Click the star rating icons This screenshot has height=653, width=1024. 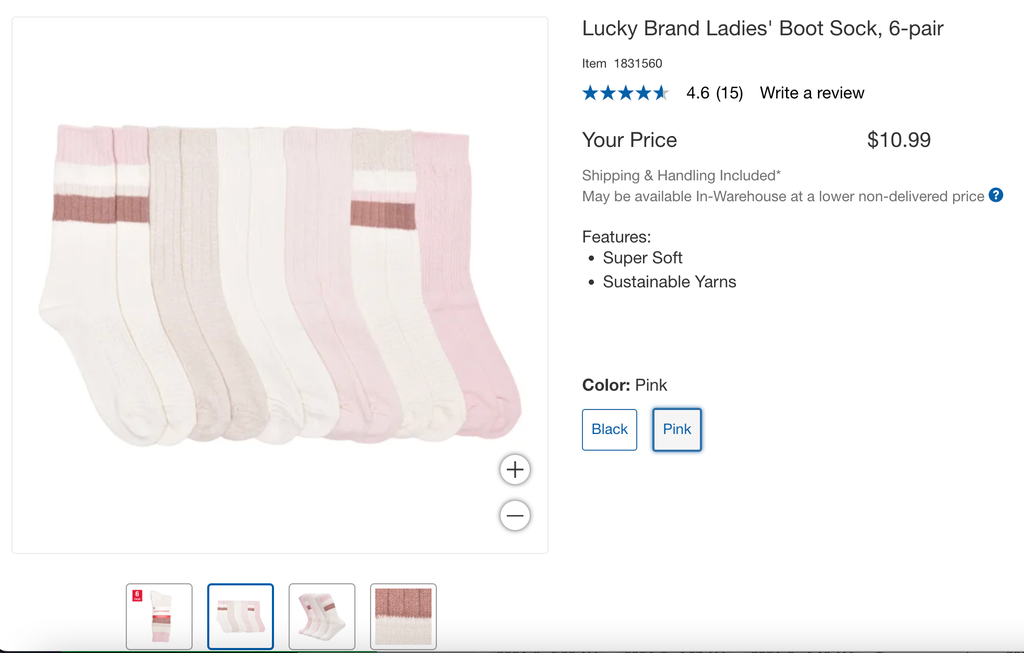click(626, 93)
